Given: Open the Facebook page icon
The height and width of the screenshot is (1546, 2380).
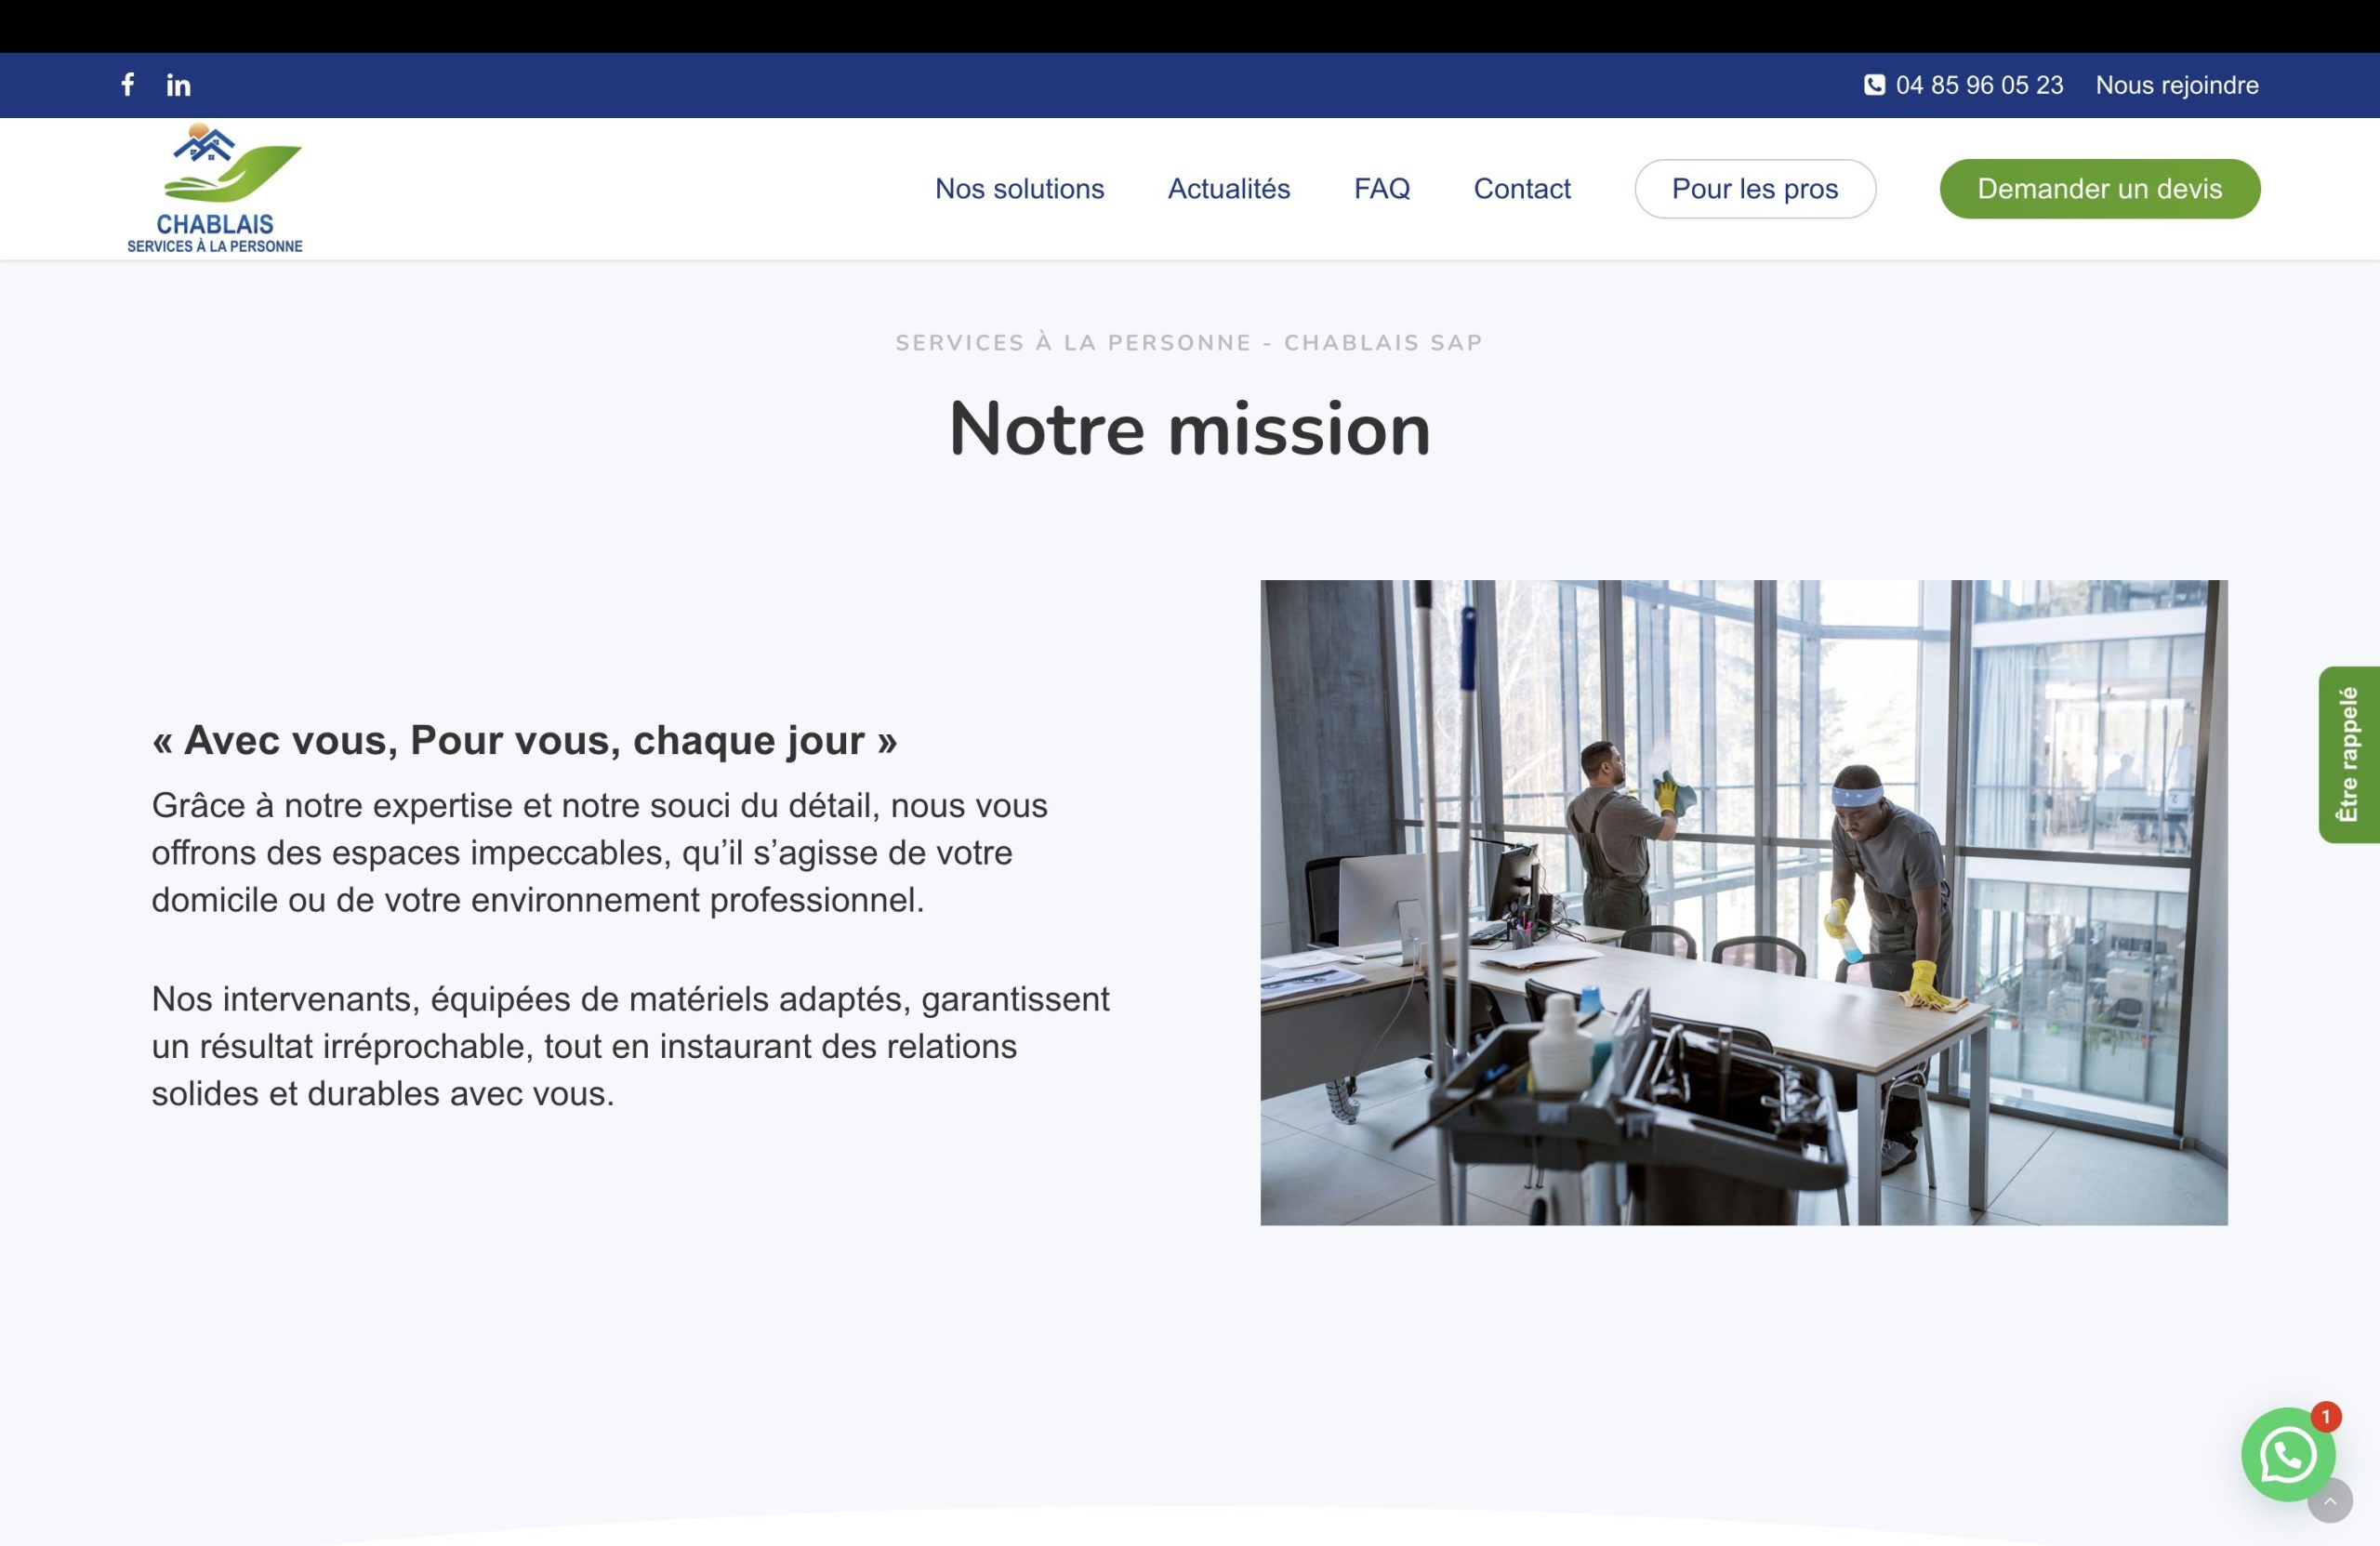Looking at the screenshot, I should (x=128, y=85).
